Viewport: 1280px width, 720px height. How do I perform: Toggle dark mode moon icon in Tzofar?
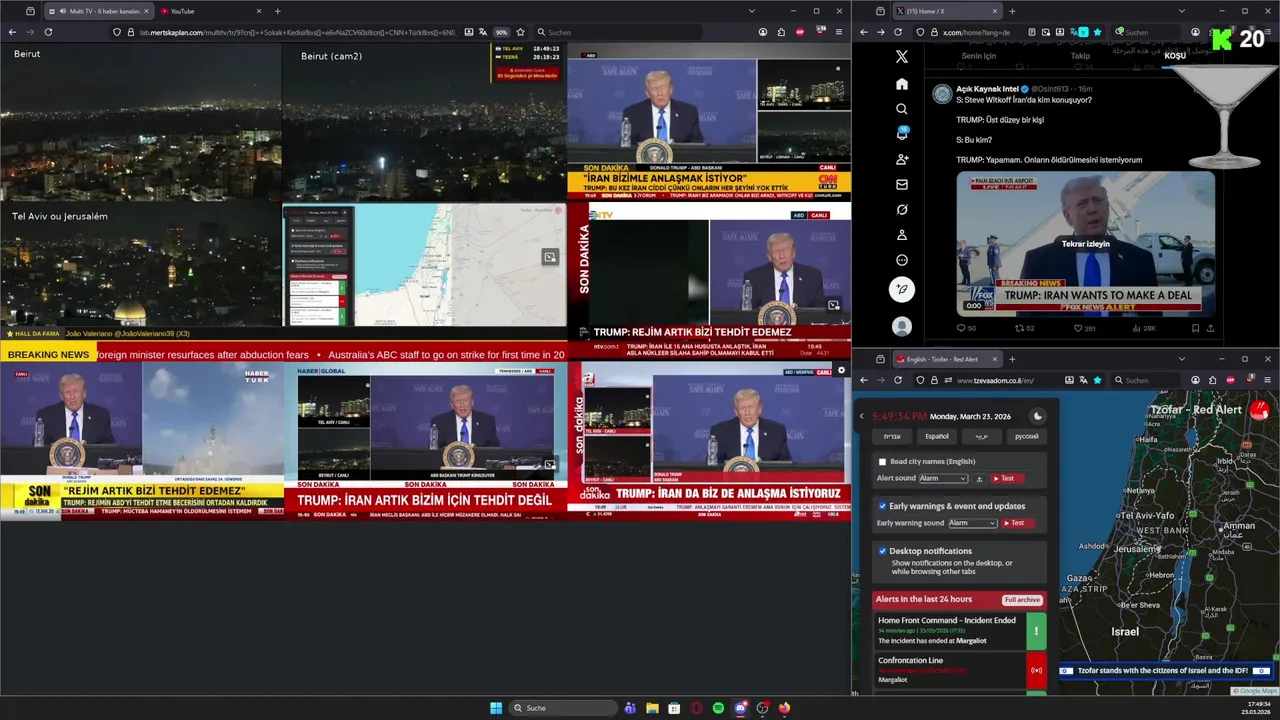[x=1037, y=416]
